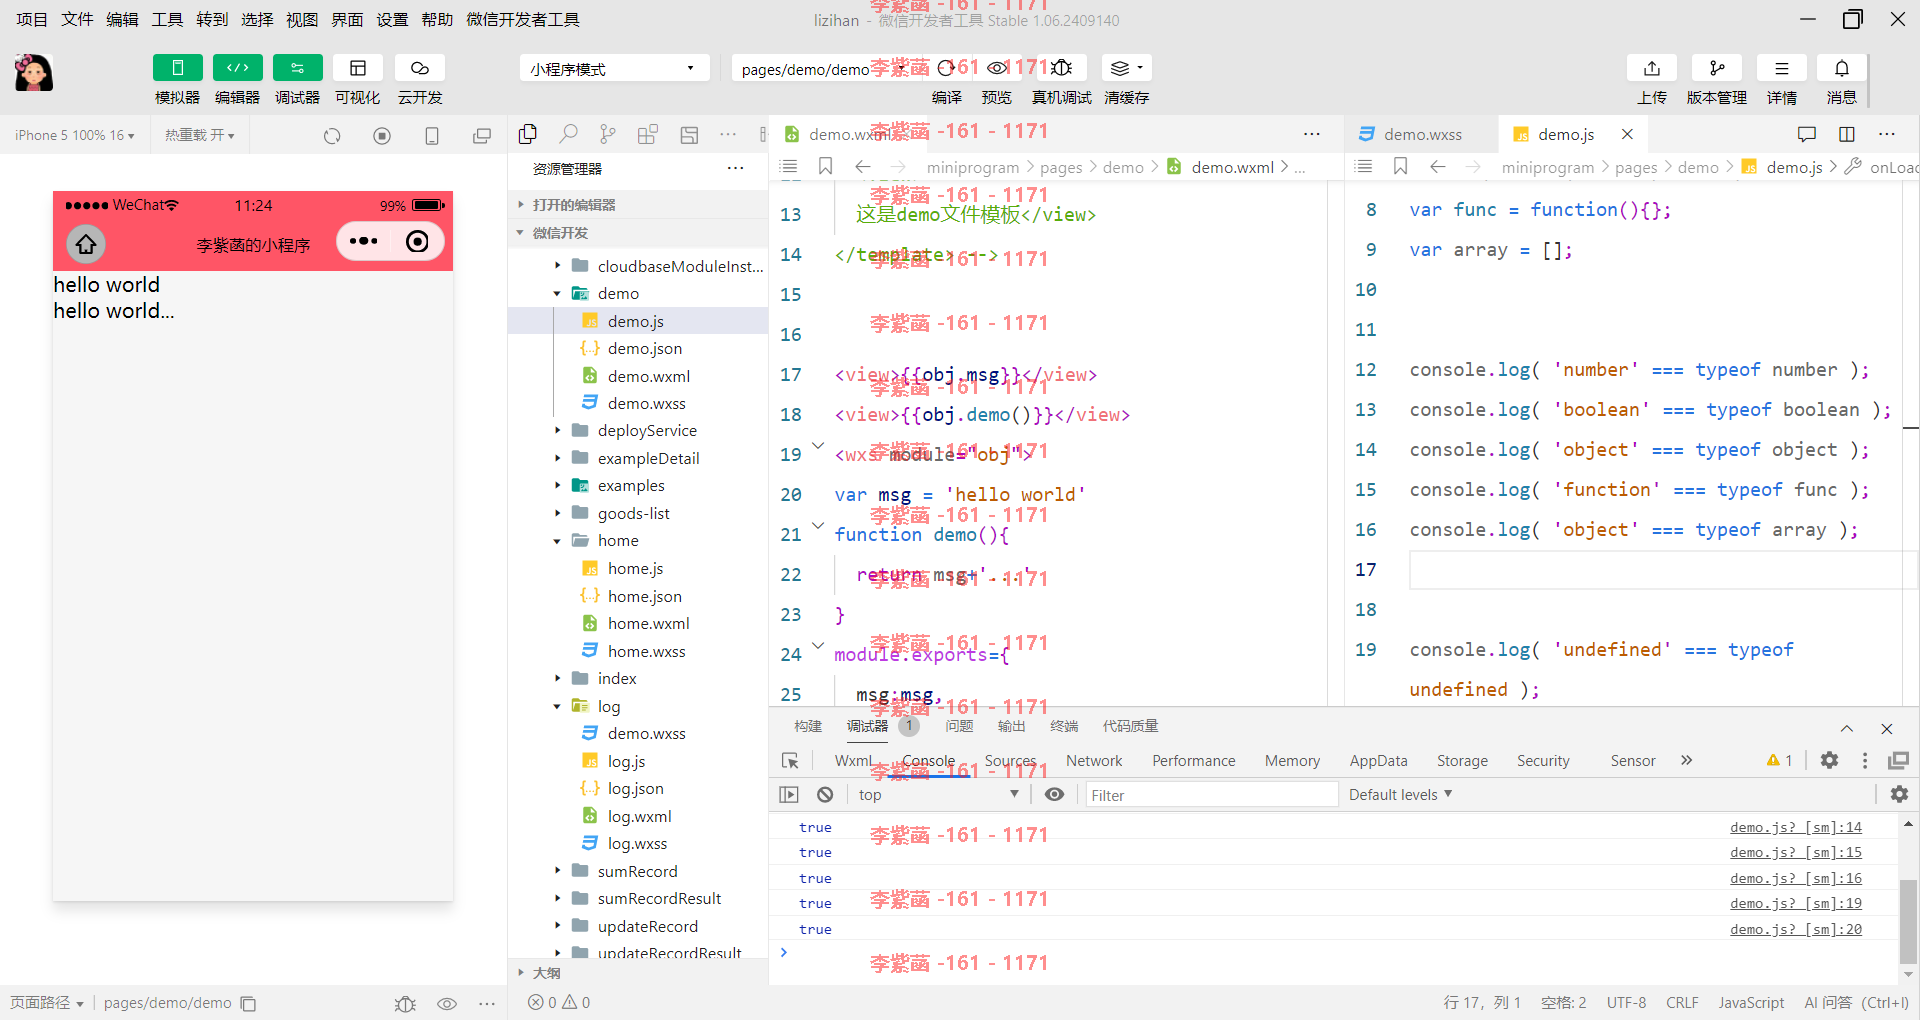Open the 设置 menu

(x=392, y=19)
